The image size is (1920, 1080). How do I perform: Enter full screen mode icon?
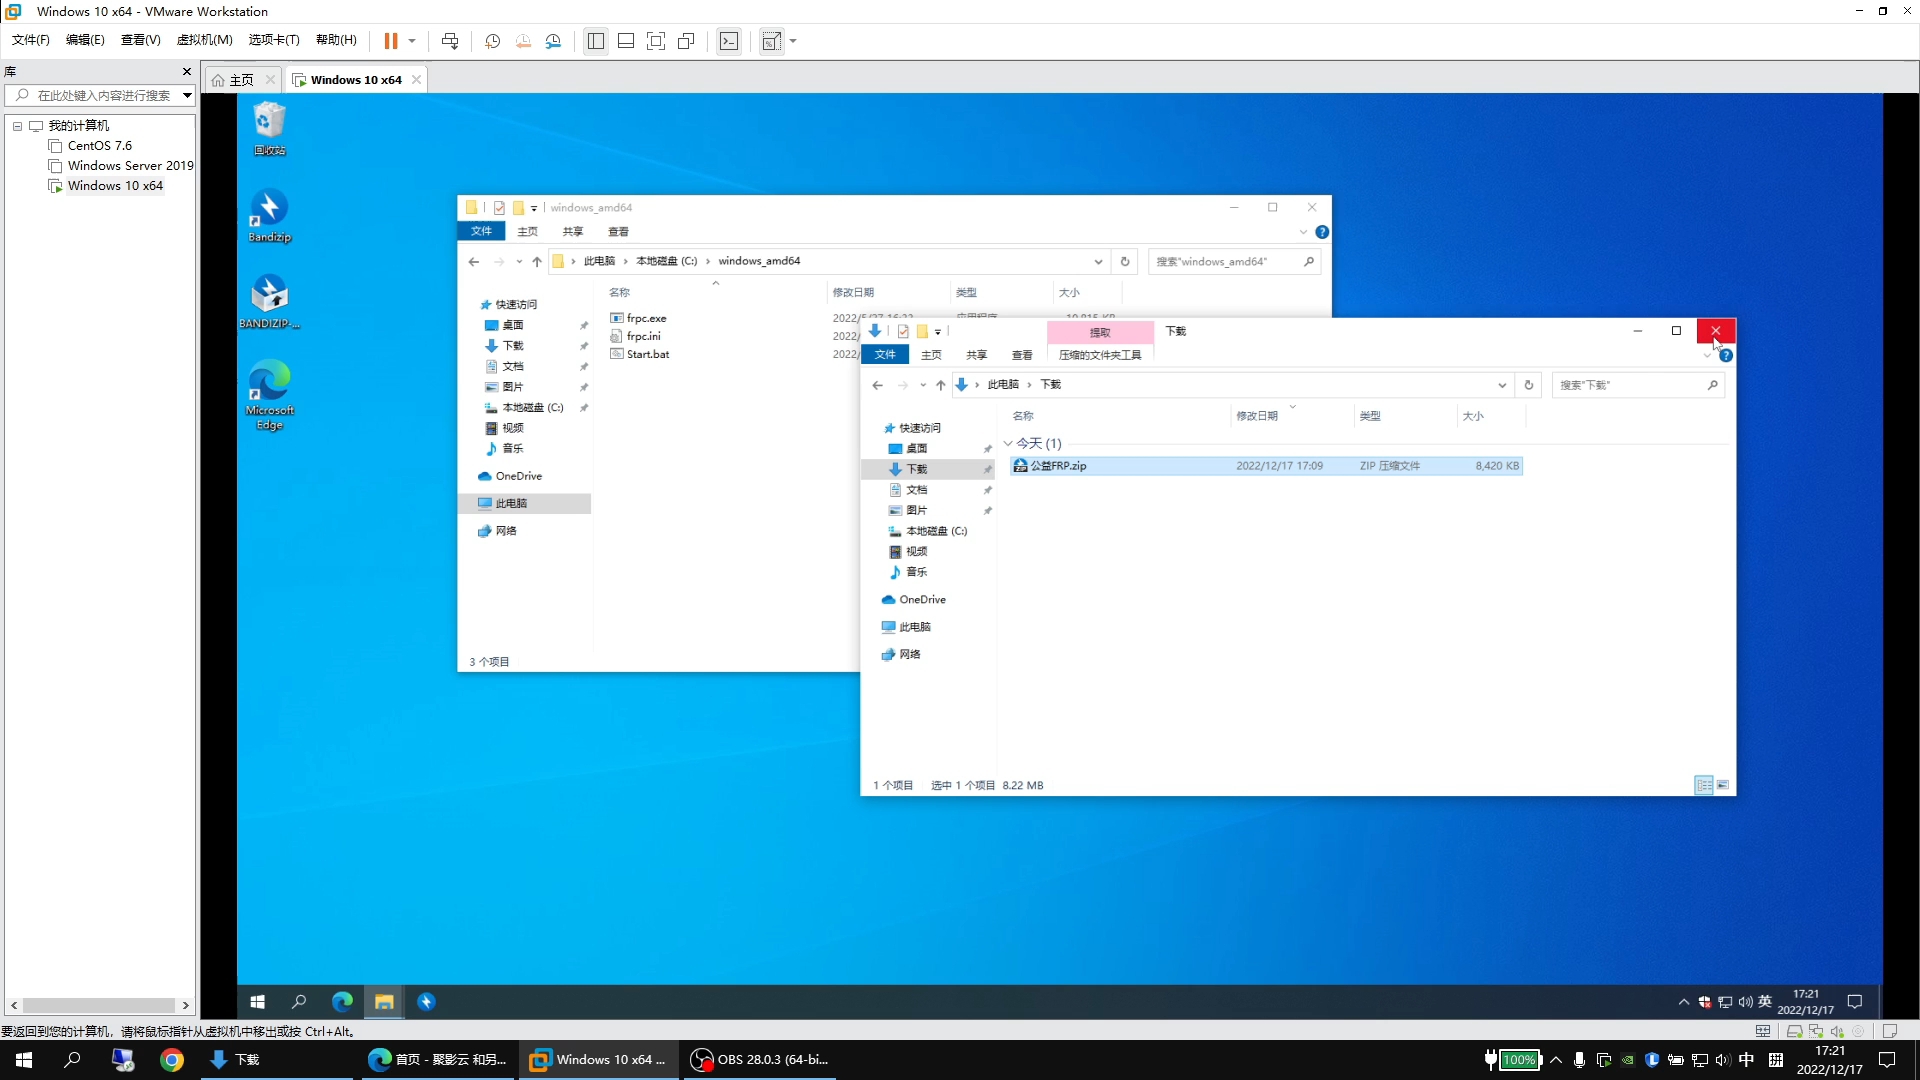(656, 41)
